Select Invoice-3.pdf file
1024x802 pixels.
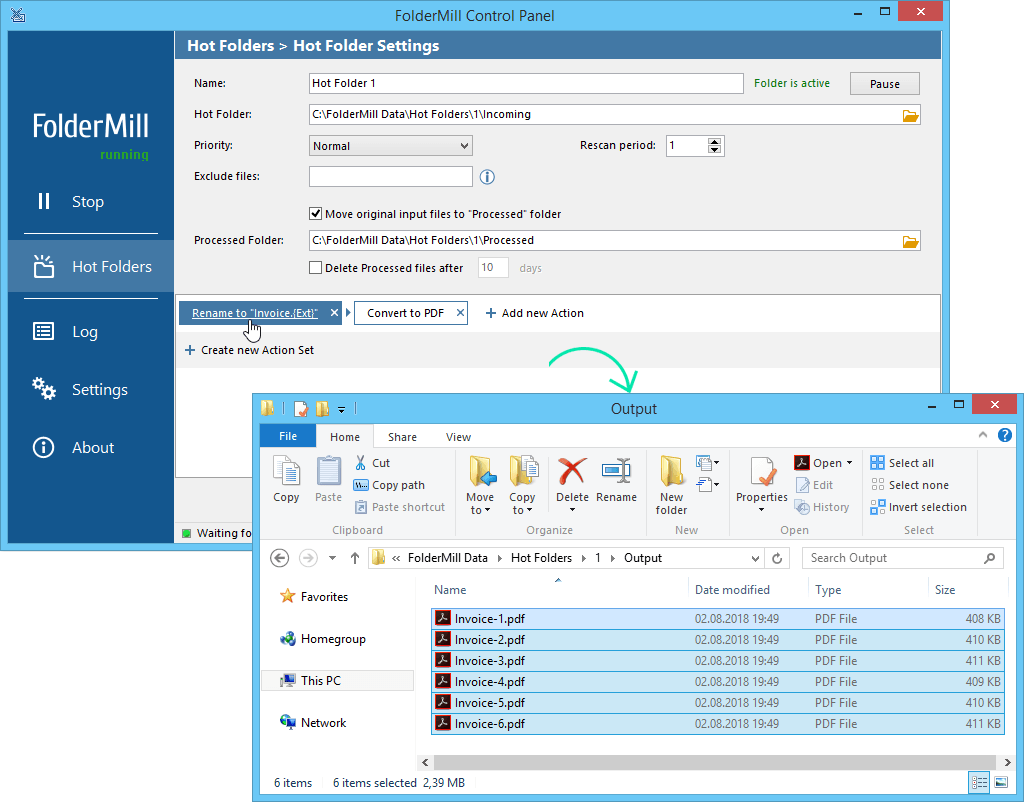[x=718, y=661]
